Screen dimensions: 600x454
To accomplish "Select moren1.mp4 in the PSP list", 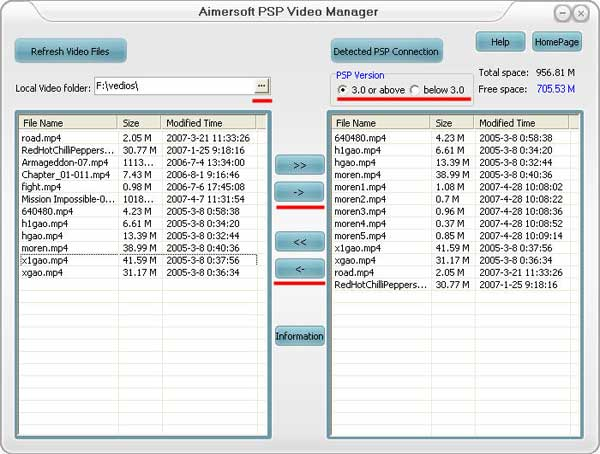I will coord(452,187).
